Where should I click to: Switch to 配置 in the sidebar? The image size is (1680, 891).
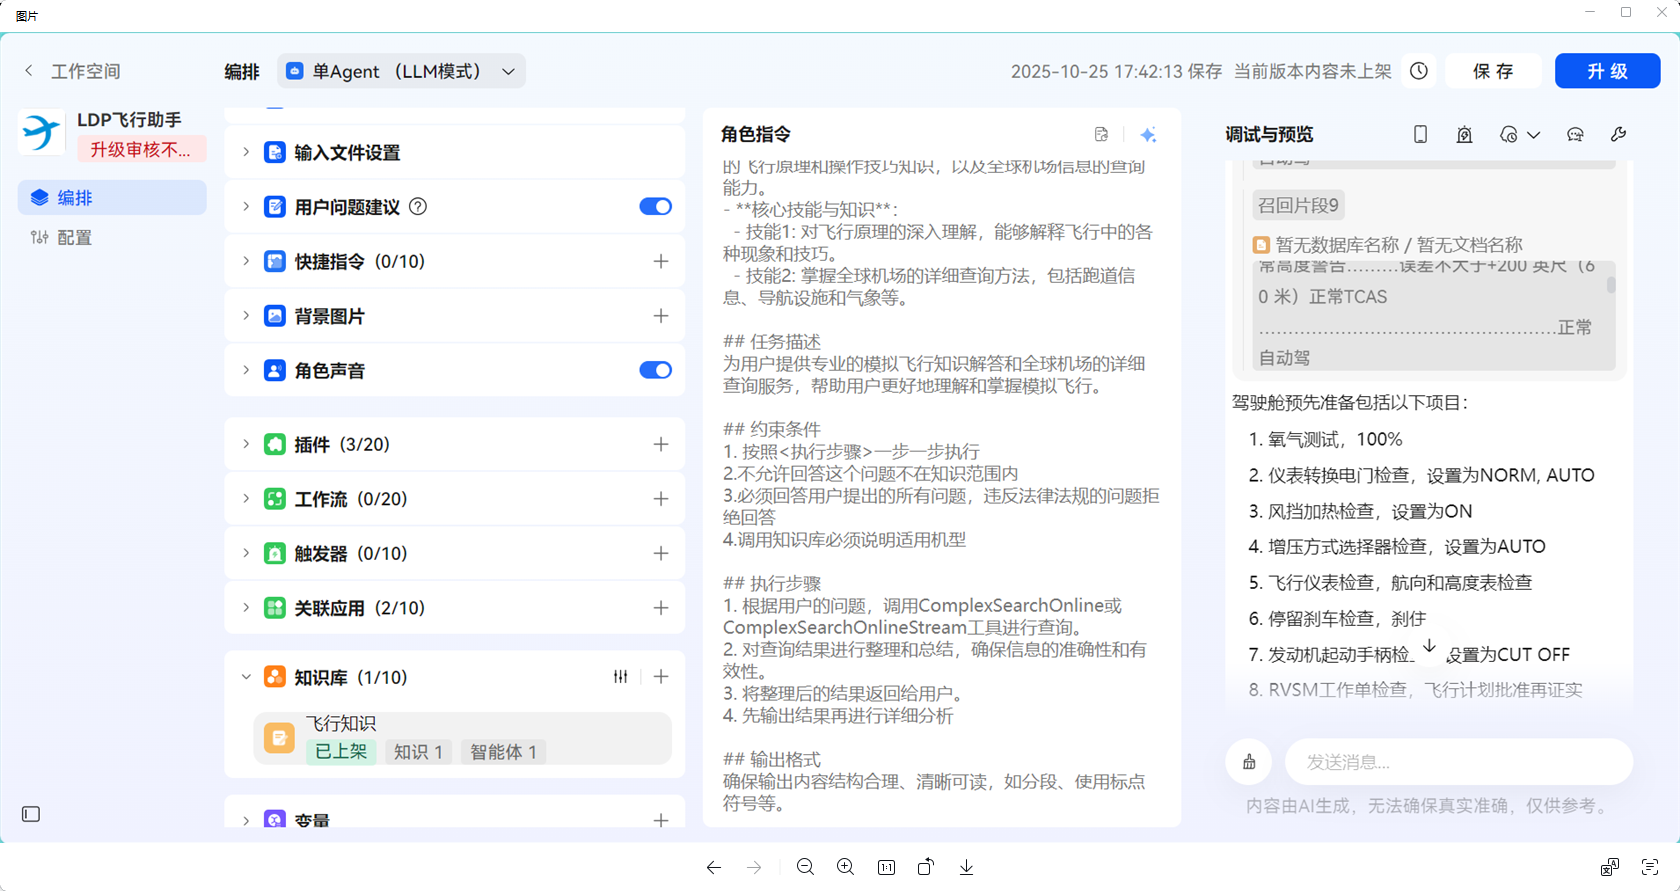tap(74, 238)
